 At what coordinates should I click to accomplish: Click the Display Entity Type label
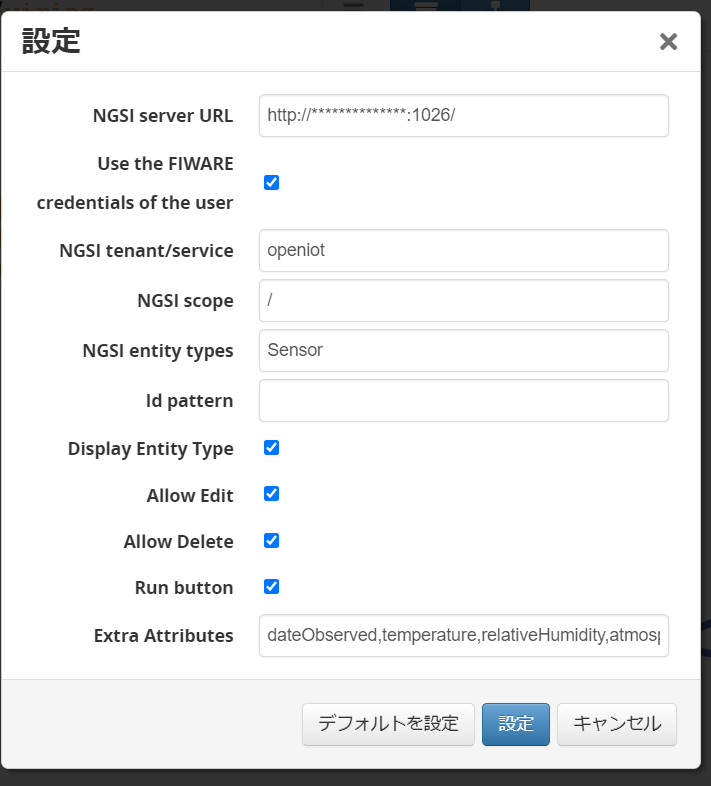click(151, 449)
